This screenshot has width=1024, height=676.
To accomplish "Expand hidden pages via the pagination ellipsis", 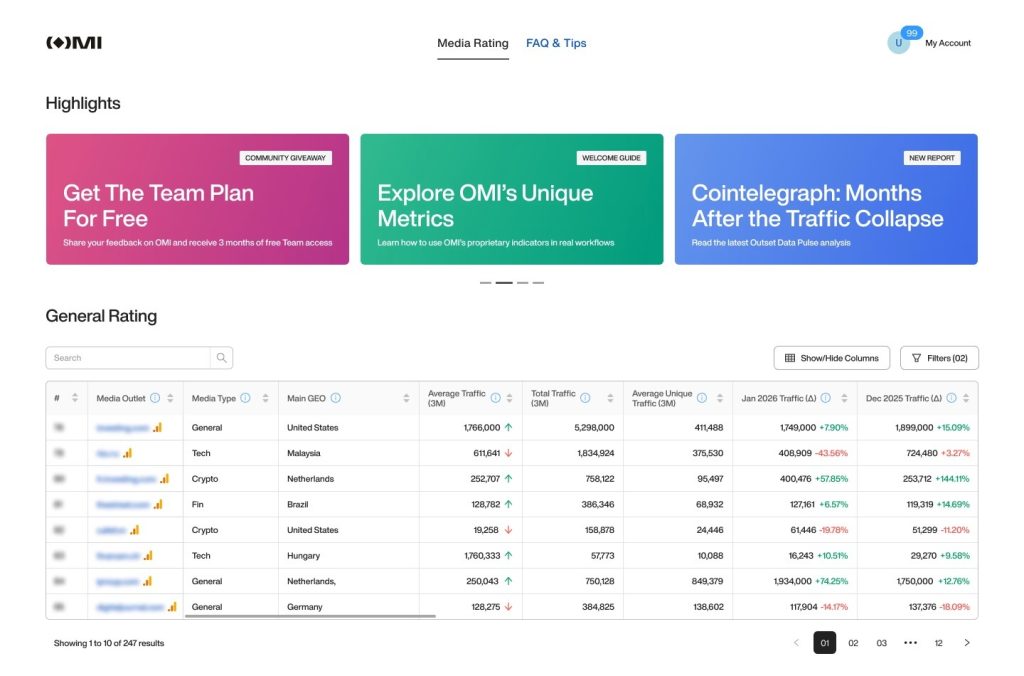I will pyautogui.click(x=910, y=642).
